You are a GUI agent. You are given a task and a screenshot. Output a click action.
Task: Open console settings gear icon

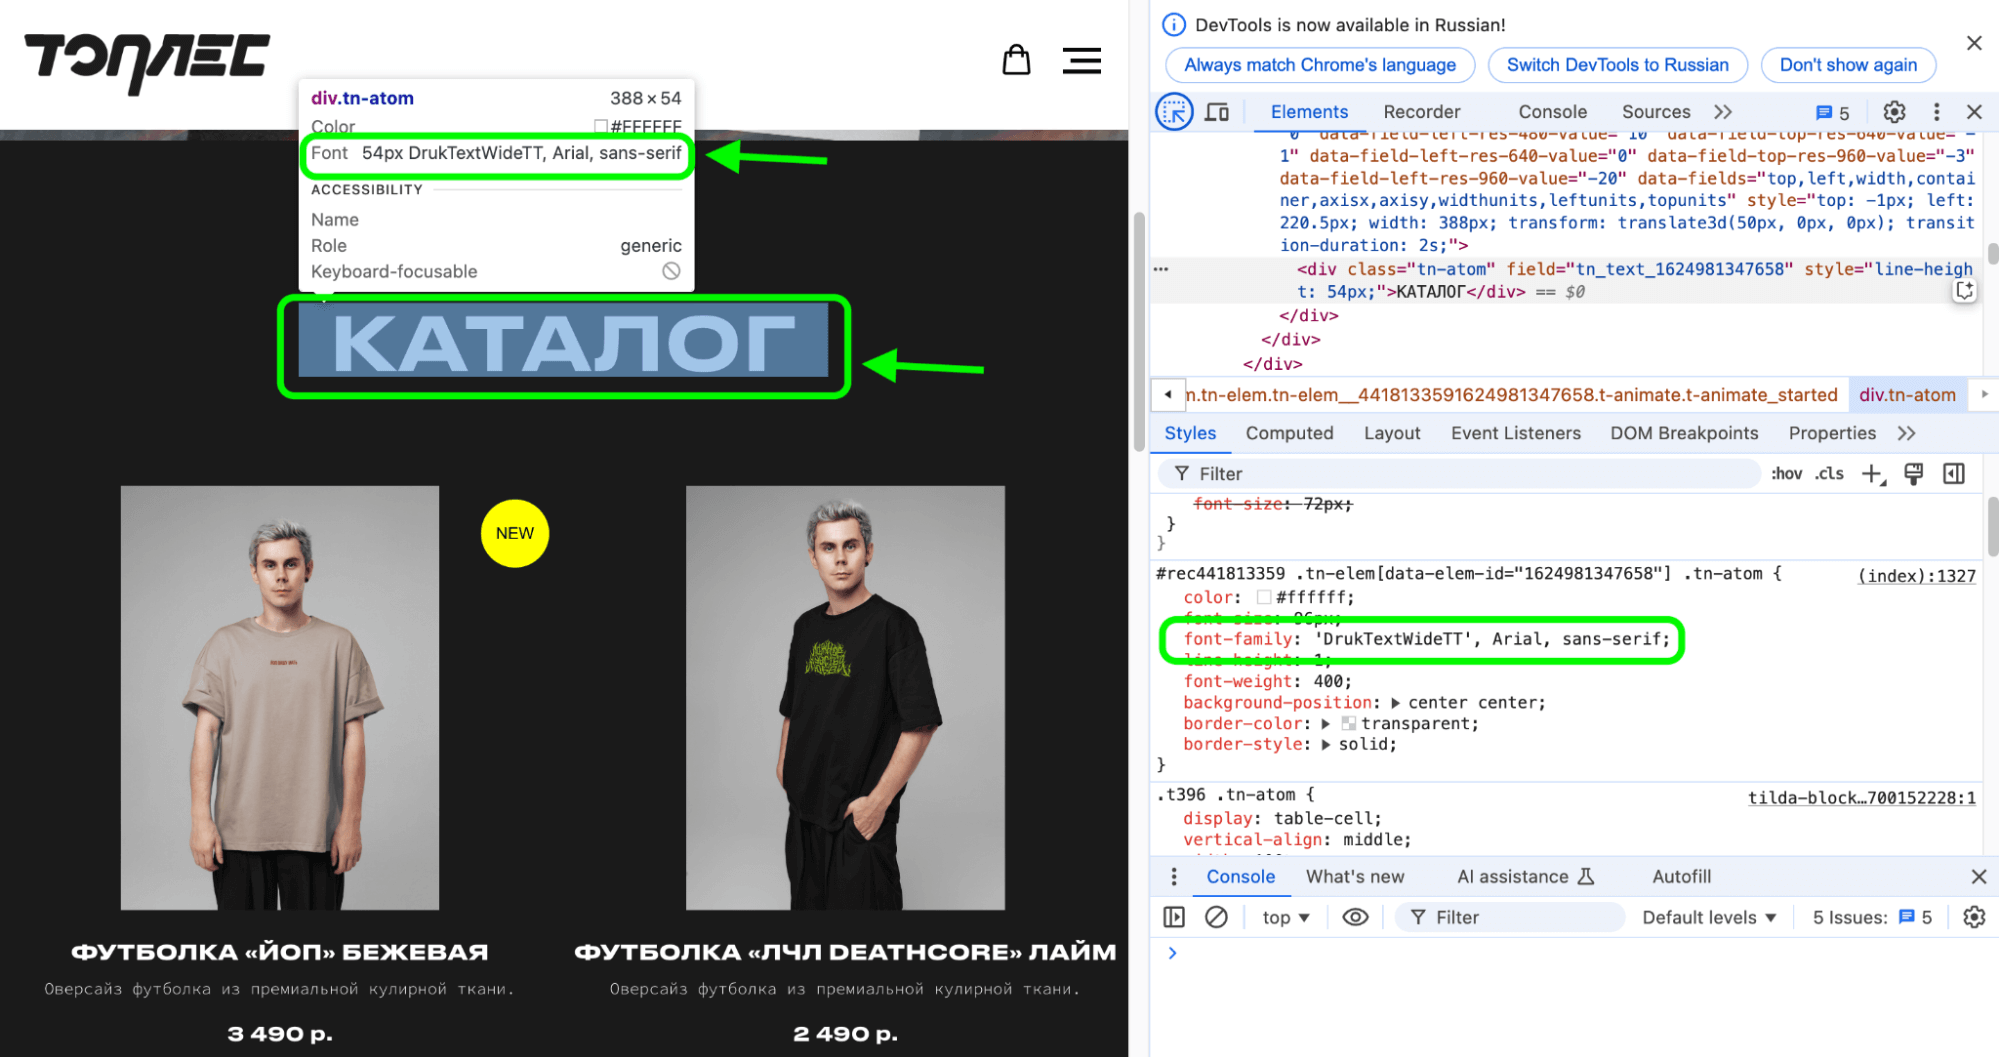click(x=1974, y=917)
